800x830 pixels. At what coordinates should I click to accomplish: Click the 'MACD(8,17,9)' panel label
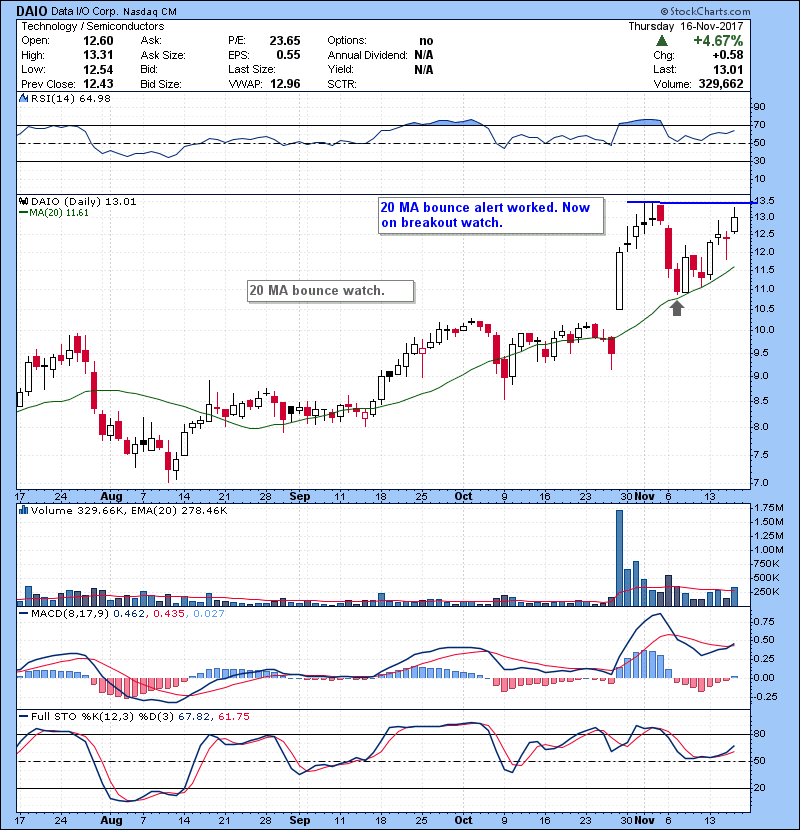click(x=70, y=614)
